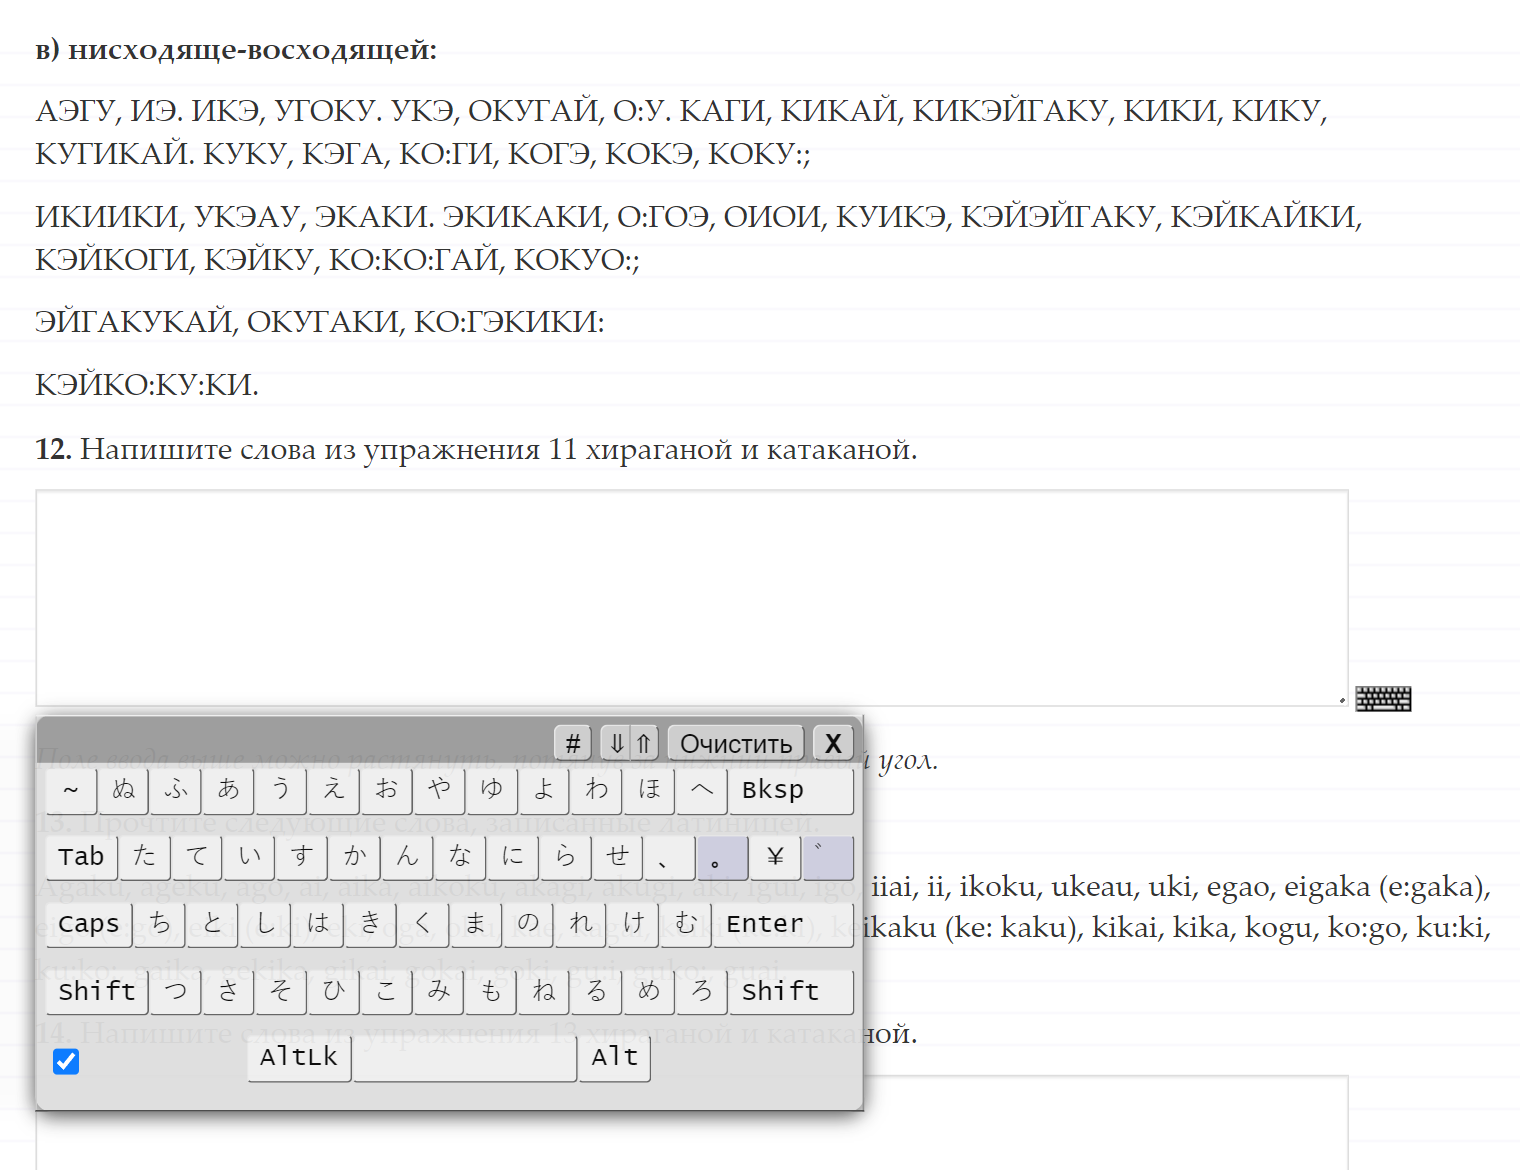1520x1170 pixels.
Task: Tap the と hiragana key
Action: [212, 924]
